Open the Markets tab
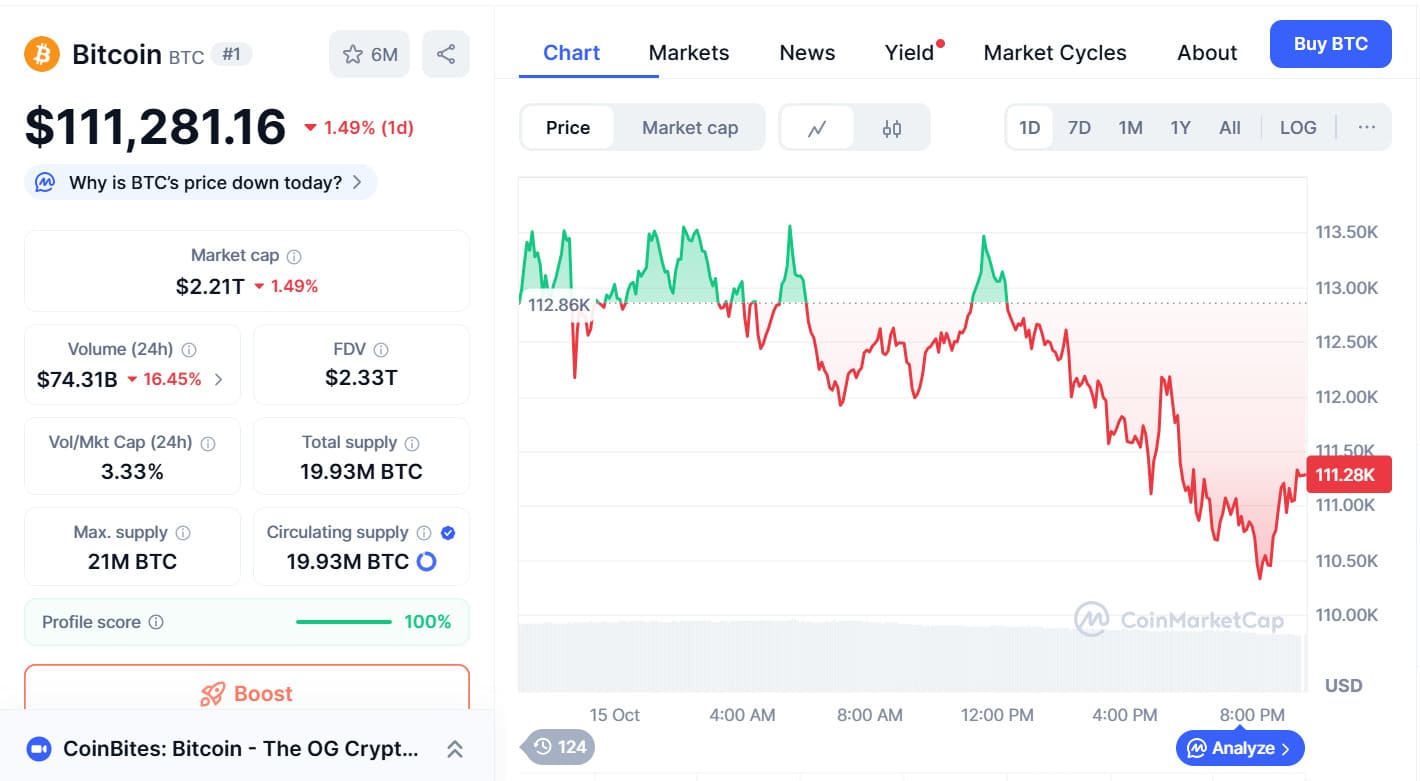Screen dimensions: 1420x781 pyautogui.click(x=688, y=53)
